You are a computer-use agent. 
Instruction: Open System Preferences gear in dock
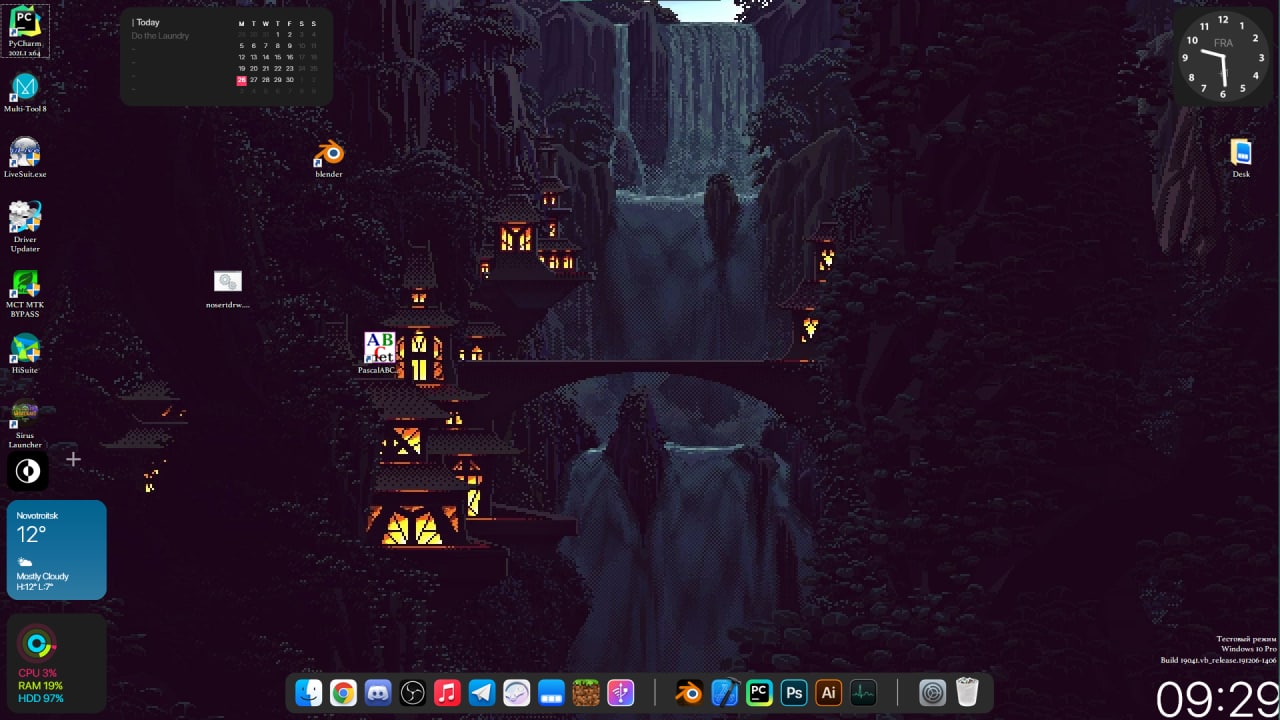[932, 693]
